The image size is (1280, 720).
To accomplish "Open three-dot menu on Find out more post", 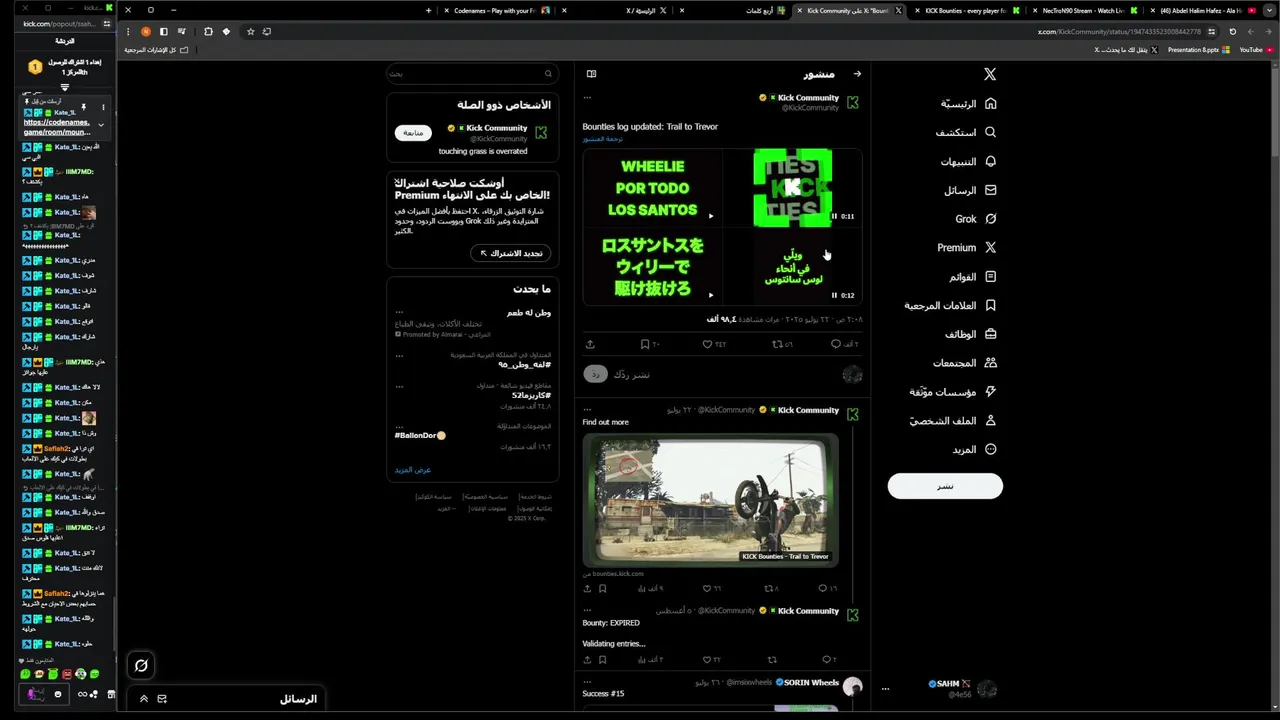I will tap(588, 410).
